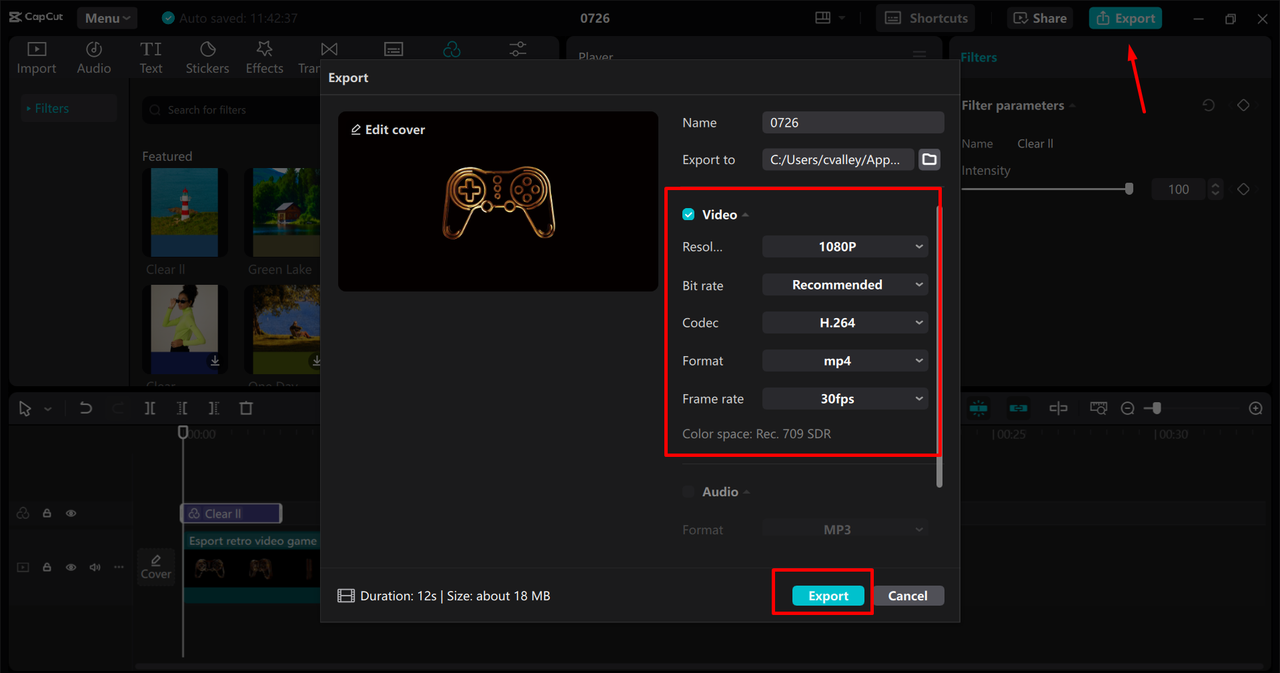This screenshot has height=673, width=1280.
Task: Click the zoom-to-fit timeline icon
Action: click(x=1099, y=408)
